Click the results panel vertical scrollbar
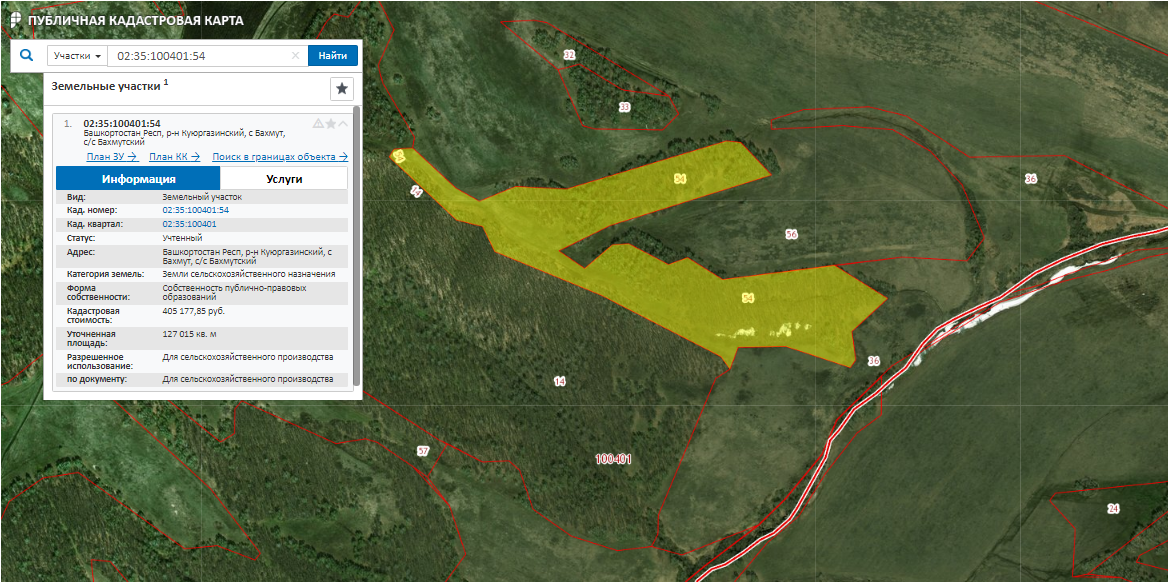The width and height of the screenshot is (1169, 583). tap(356, 250)
